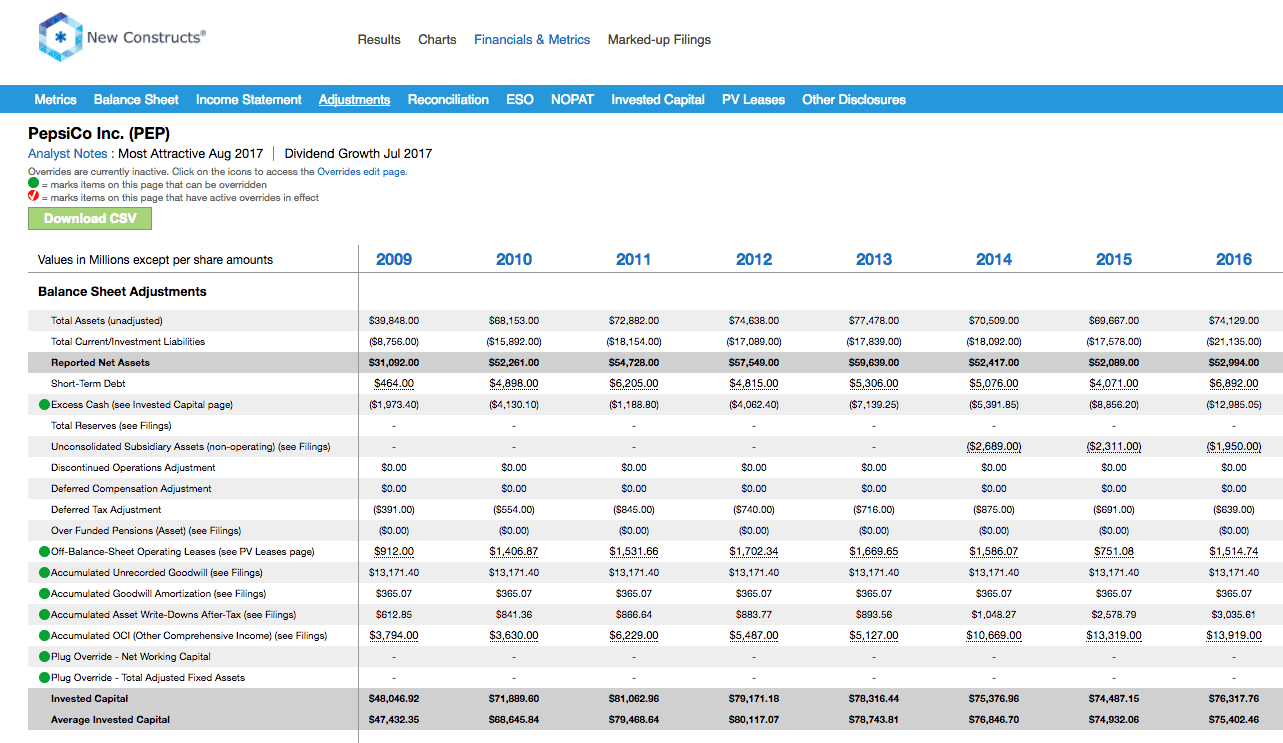The image size is (1283, 743).
Task: Click green override icon for Off-Balance-Sheet Operating Leases
Action: 44,552
